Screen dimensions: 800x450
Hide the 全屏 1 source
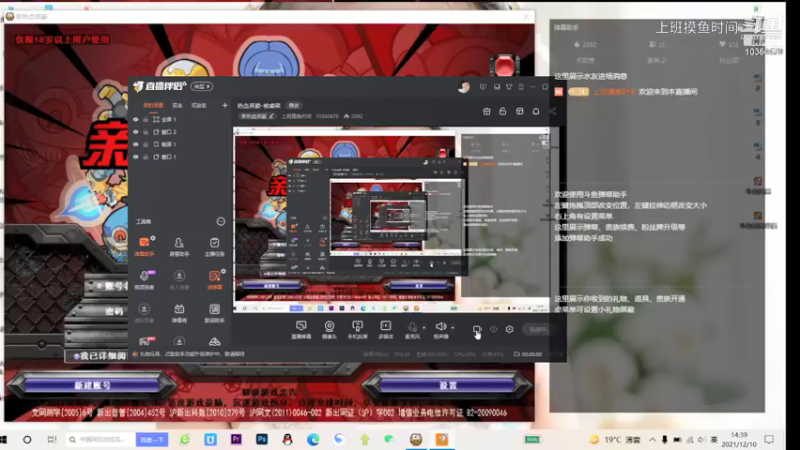pyautogui.click(x=136, y=119)
